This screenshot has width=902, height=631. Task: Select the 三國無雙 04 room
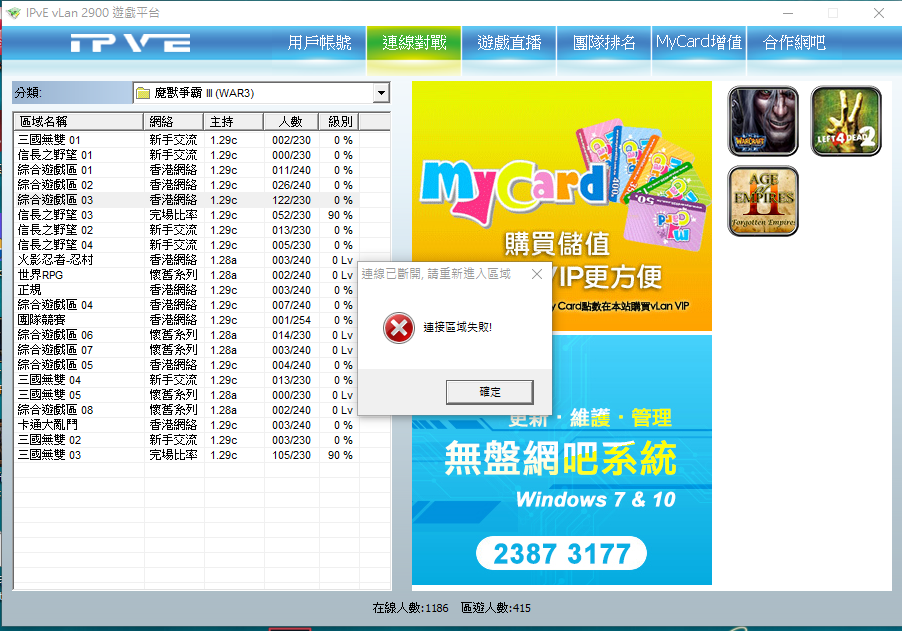click(x=187, y=380)
